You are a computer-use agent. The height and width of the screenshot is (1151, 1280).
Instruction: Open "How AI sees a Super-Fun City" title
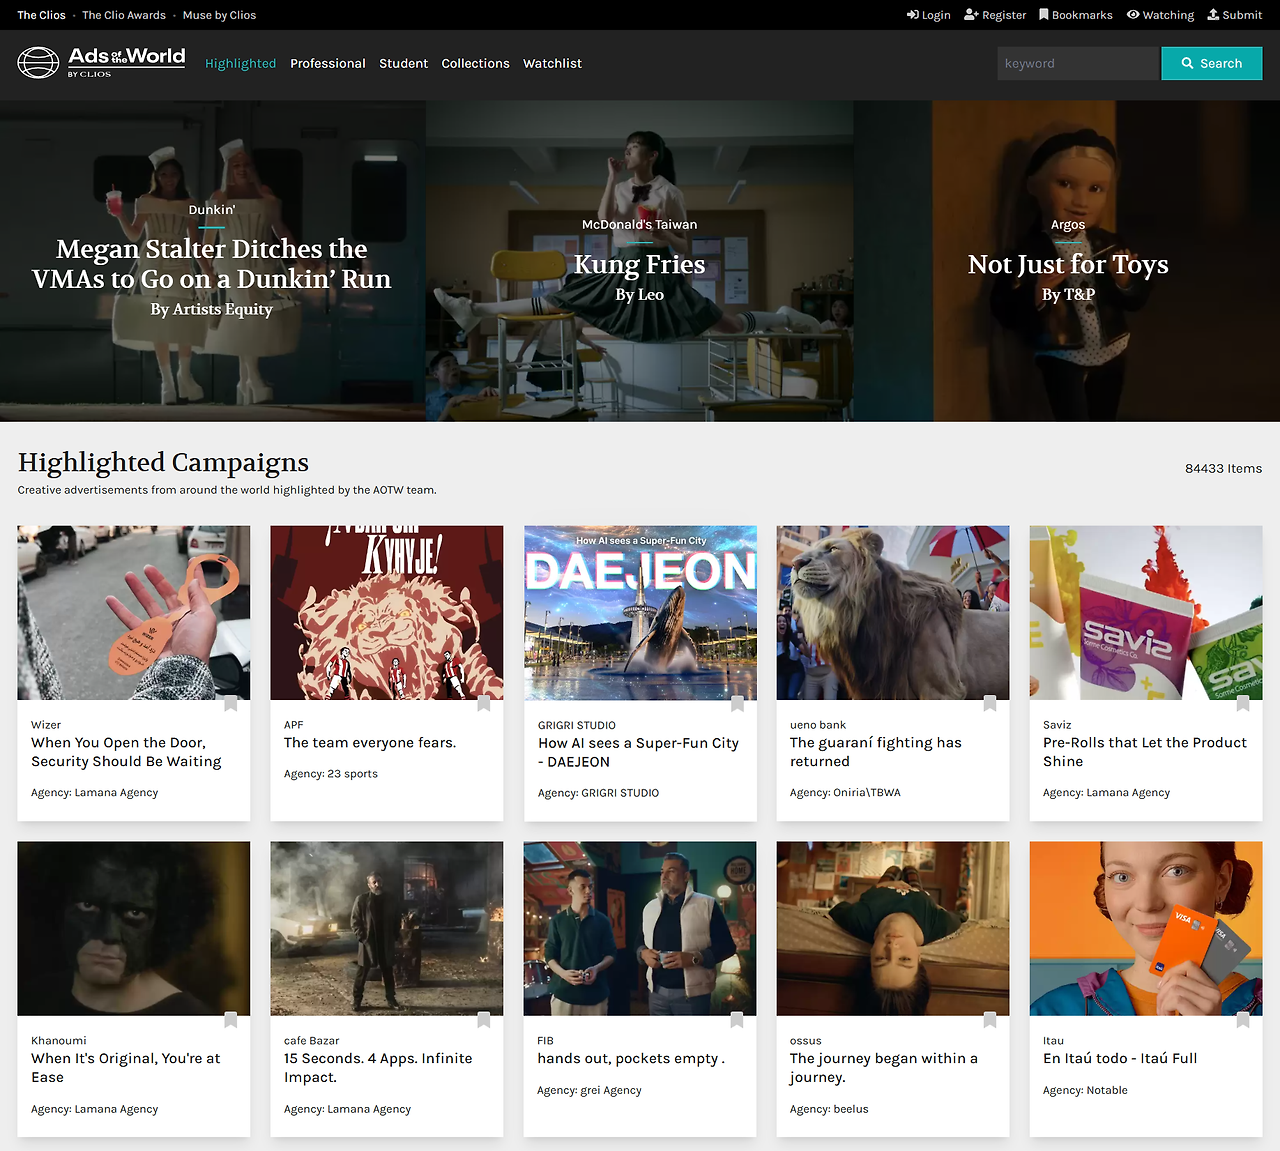(638, 752)
